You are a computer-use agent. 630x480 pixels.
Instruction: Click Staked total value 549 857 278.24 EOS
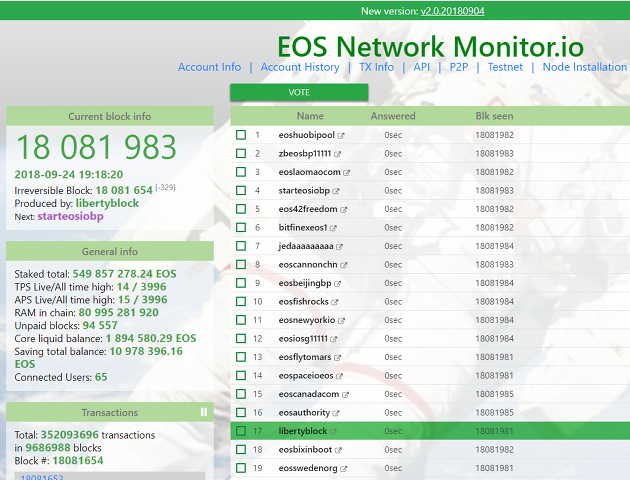(124, 274)
